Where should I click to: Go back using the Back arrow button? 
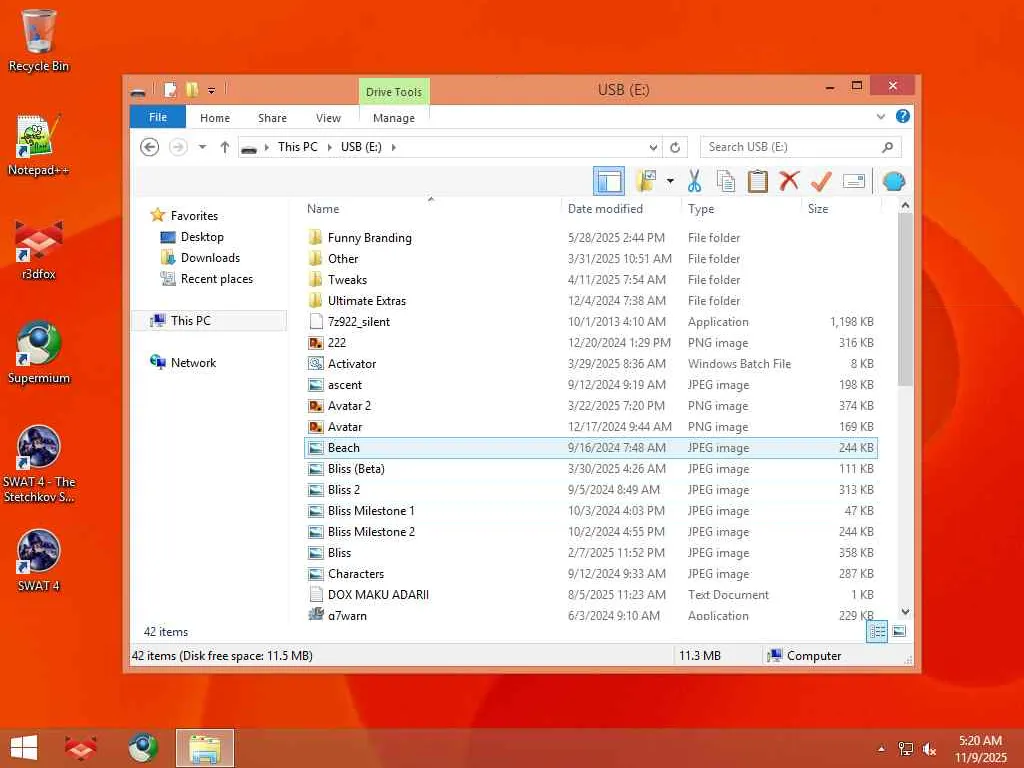pyautogui.click(x=150, y=147)
